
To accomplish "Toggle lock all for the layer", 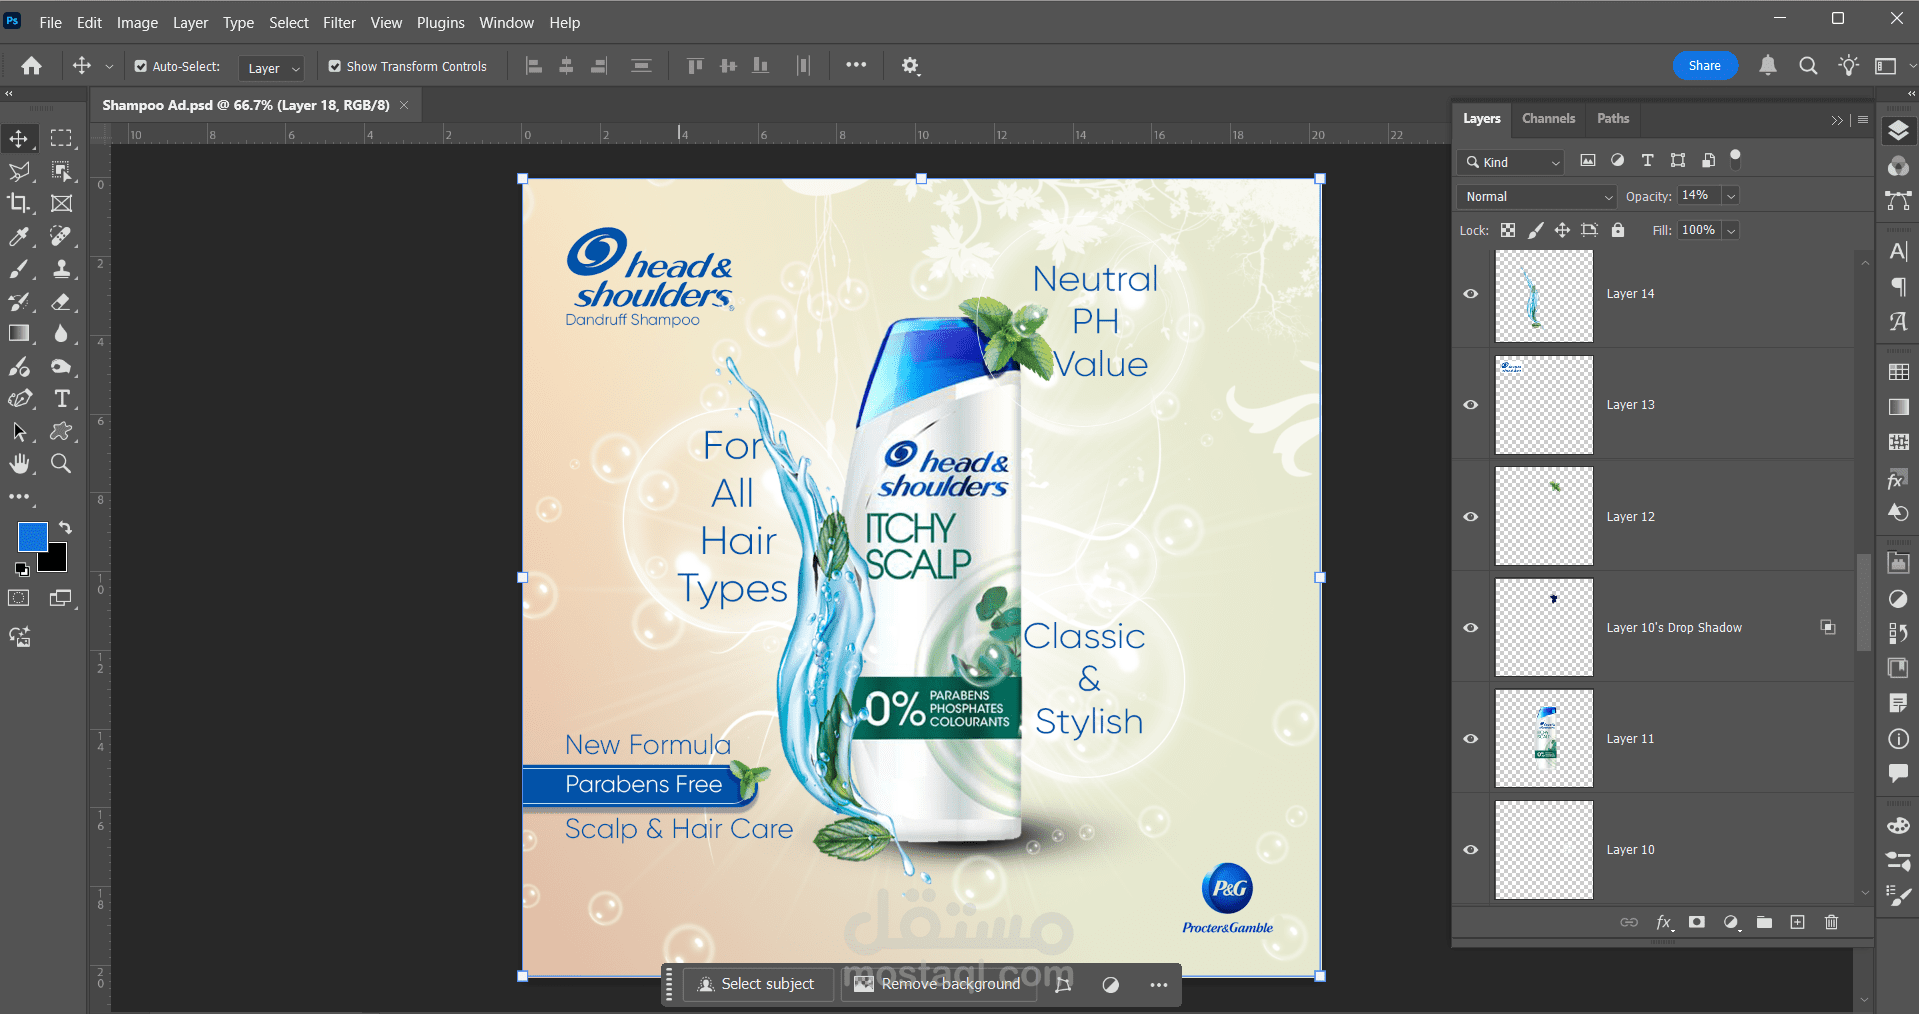I will tap(1618, 230).
